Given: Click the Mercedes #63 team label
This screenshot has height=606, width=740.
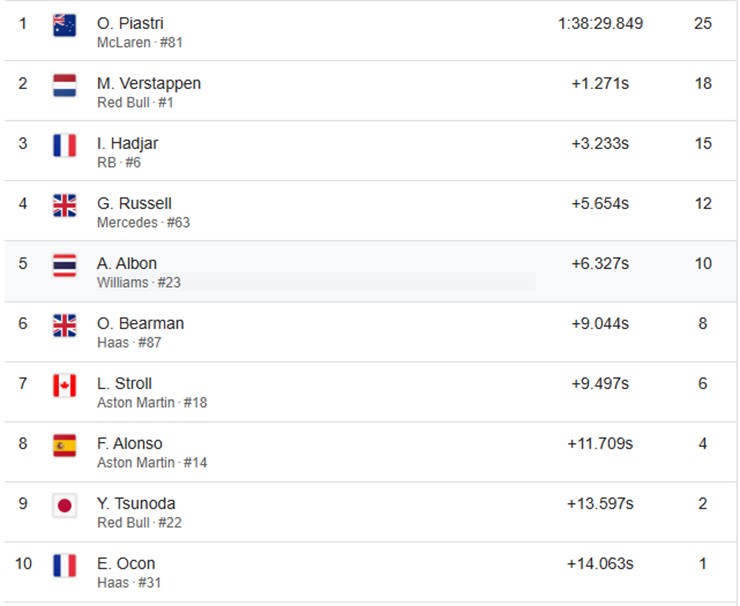Looking at the screenshot, I should [x=143, y=222].
